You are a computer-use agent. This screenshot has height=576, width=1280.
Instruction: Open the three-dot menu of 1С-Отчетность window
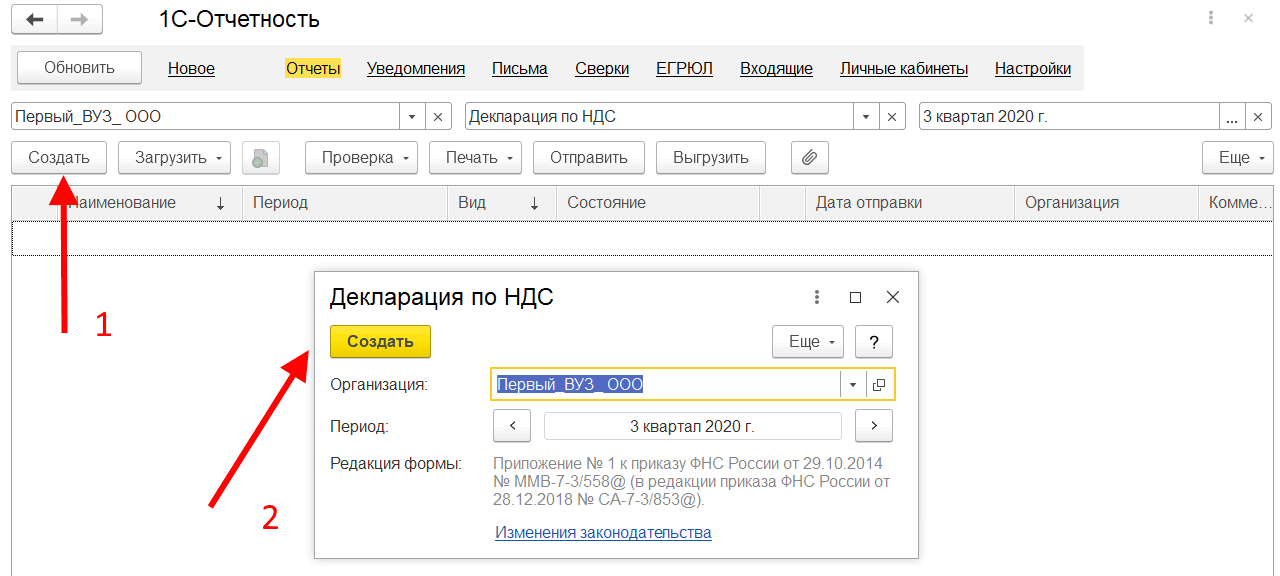tap(1211, 18)
